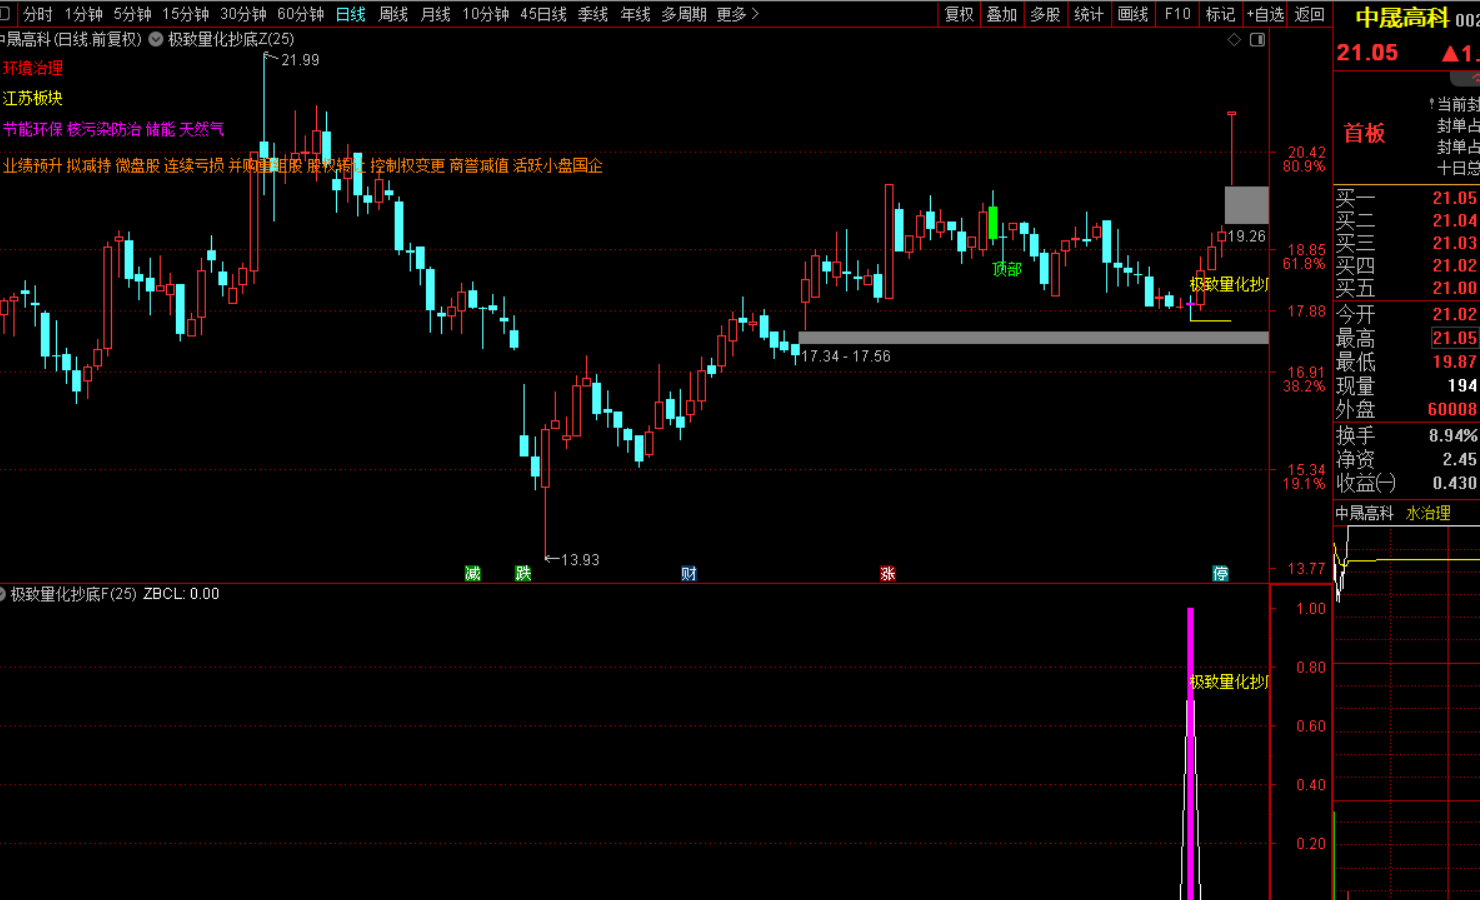
Task: Click the green 跌 event marker
Action: click(523, 573)
